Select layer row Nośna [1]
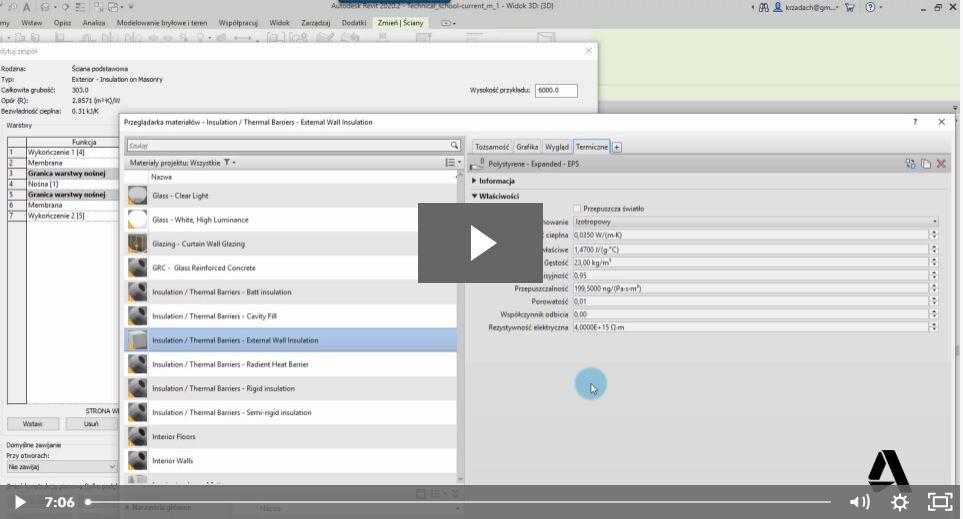 (x=63, y=184)
